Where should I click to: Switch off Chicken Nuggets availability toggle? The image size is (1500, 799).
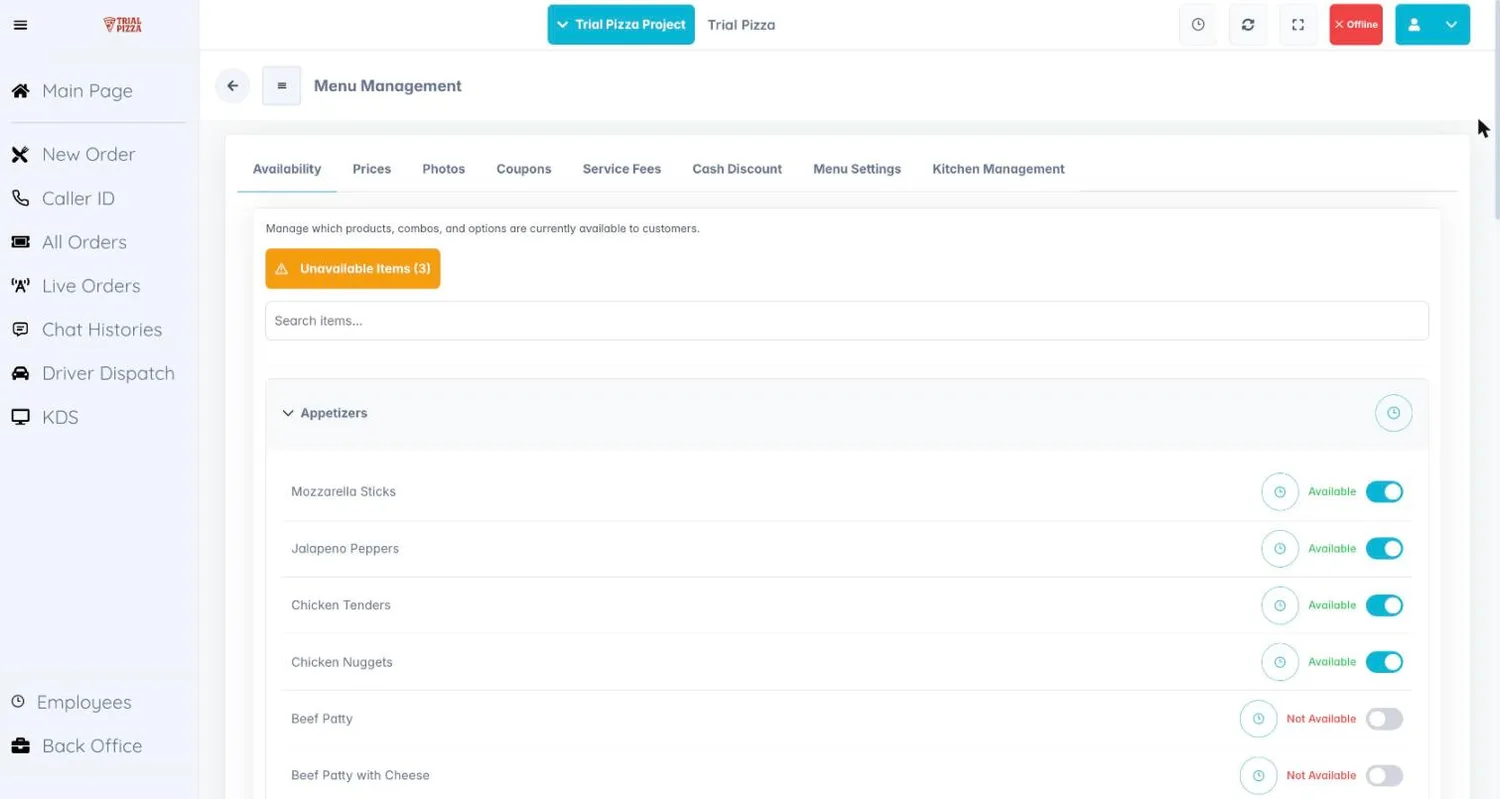pyautogui.click(x=1385, y=662)
